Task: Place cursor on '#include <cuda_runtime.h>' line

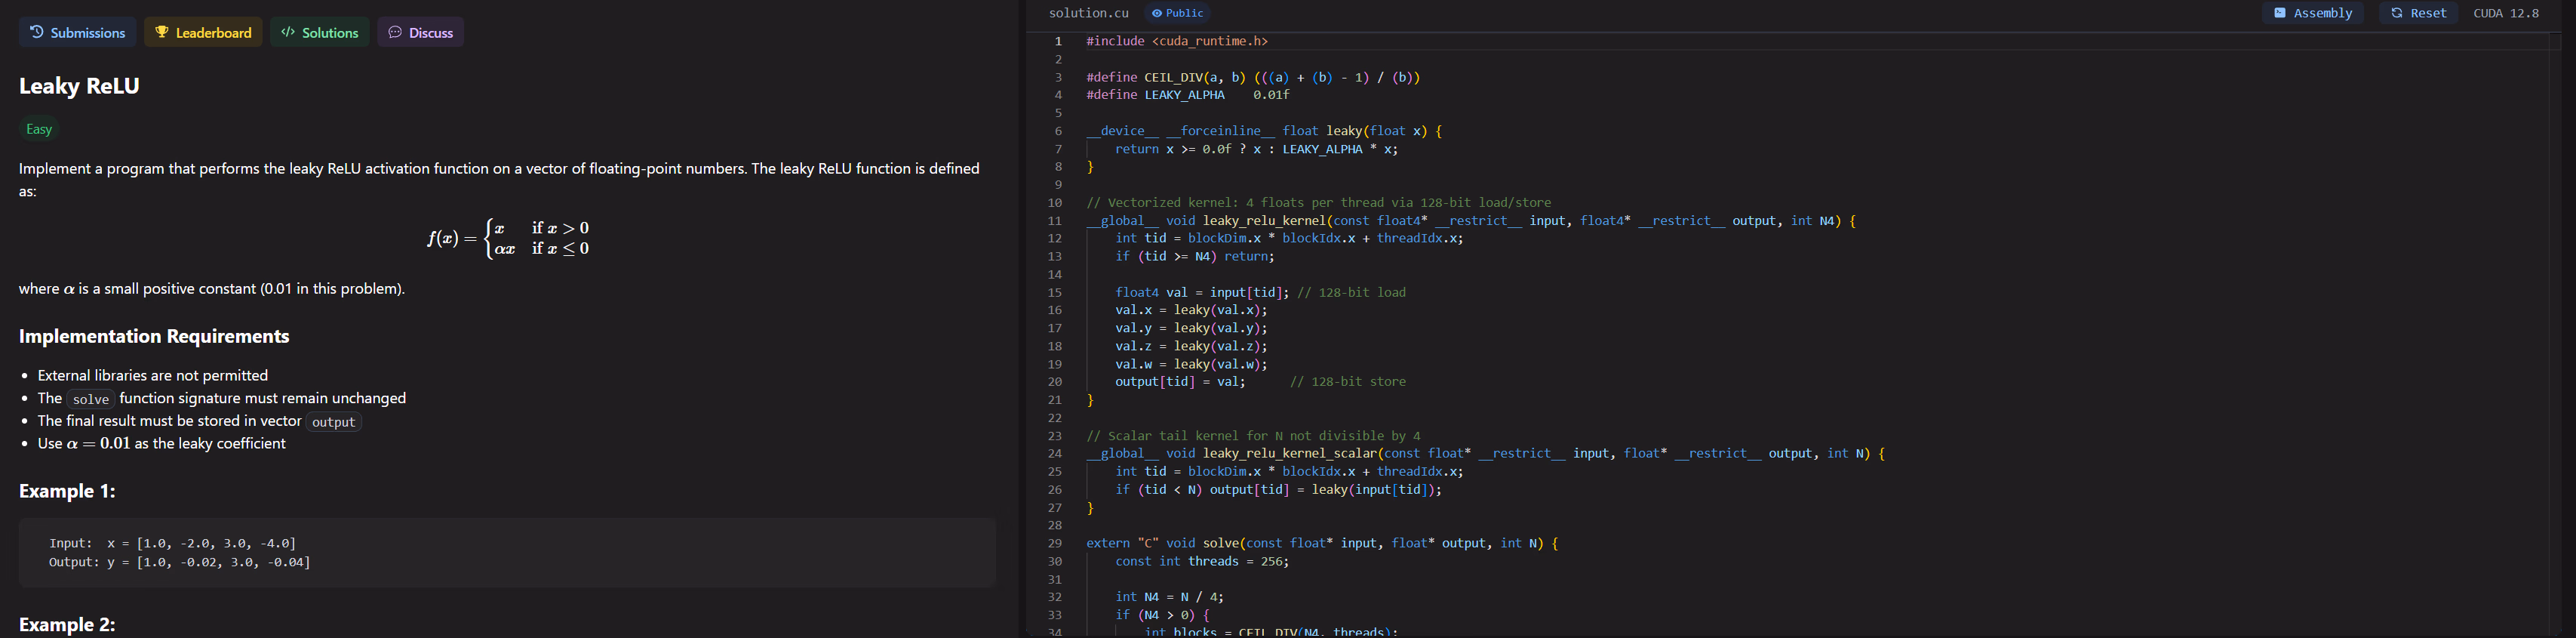Action: (1177, 41)
